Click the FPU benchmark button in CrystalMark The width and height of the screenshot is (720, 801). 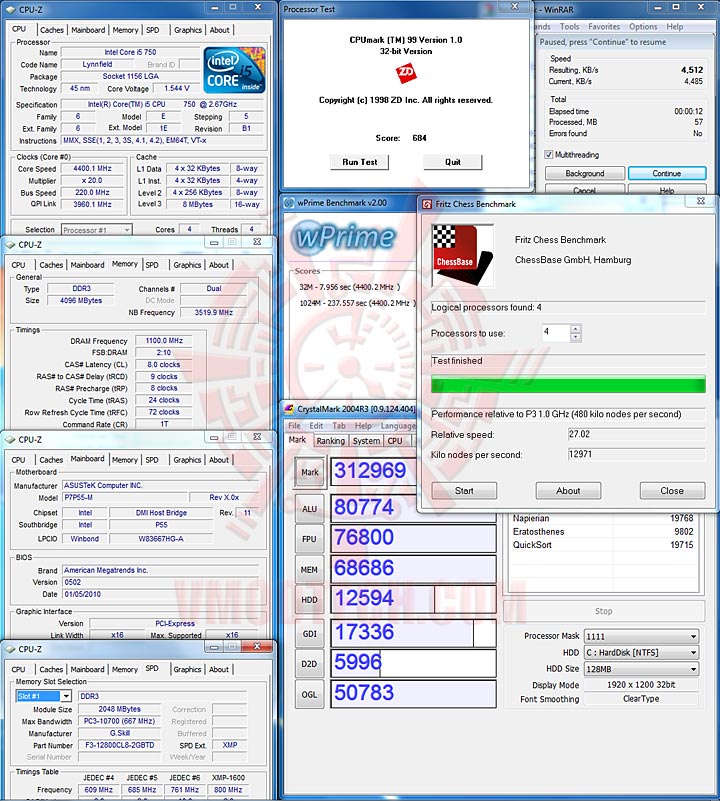coord(309,539)
